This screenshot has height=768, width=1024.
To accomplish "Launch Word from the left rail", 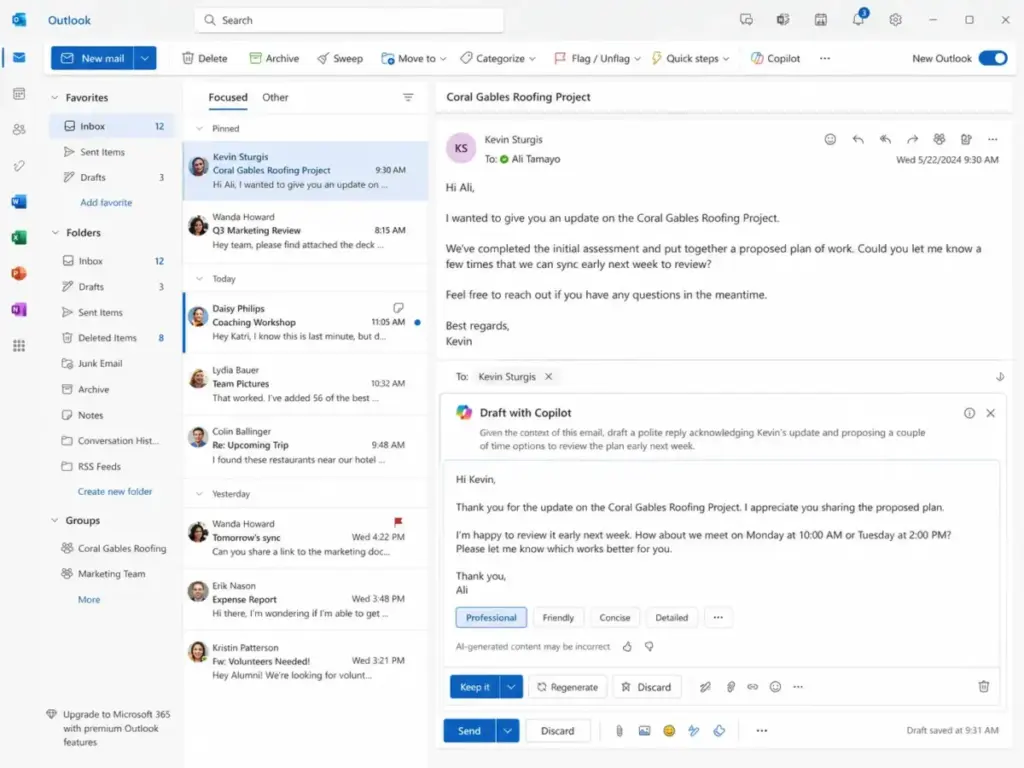I will 19,201.
